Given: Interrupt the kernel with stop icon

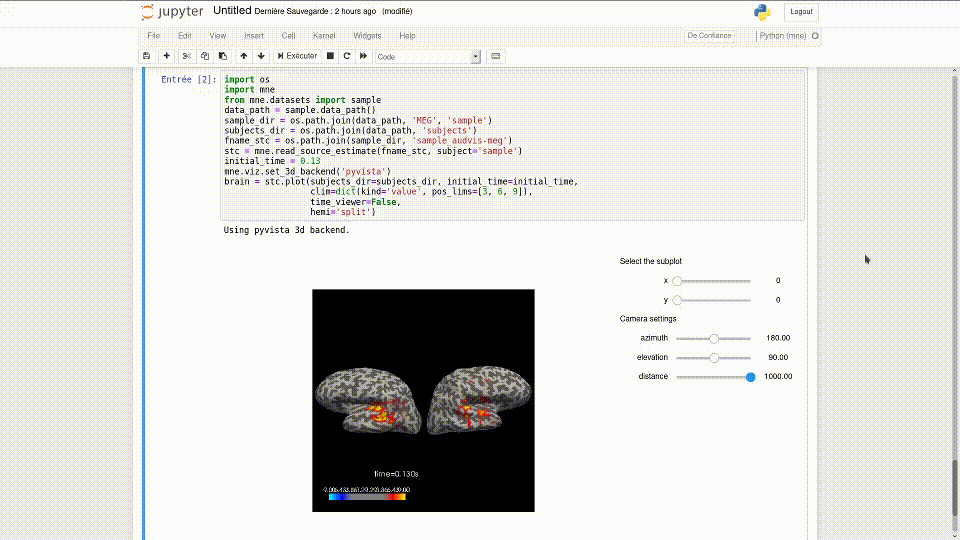Looking at the screenshot, I should coord(331,56).
